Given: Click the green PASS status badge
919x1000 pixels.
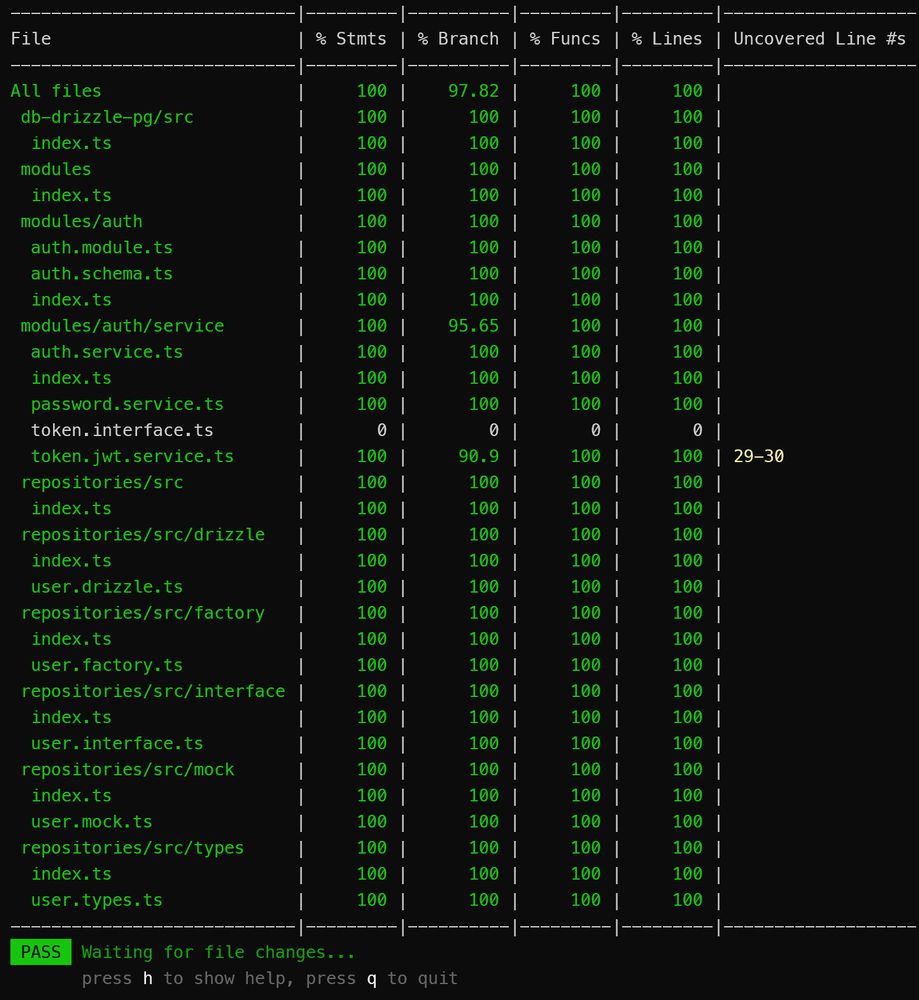Looking at the screenshot, I should tap(41, 952).
